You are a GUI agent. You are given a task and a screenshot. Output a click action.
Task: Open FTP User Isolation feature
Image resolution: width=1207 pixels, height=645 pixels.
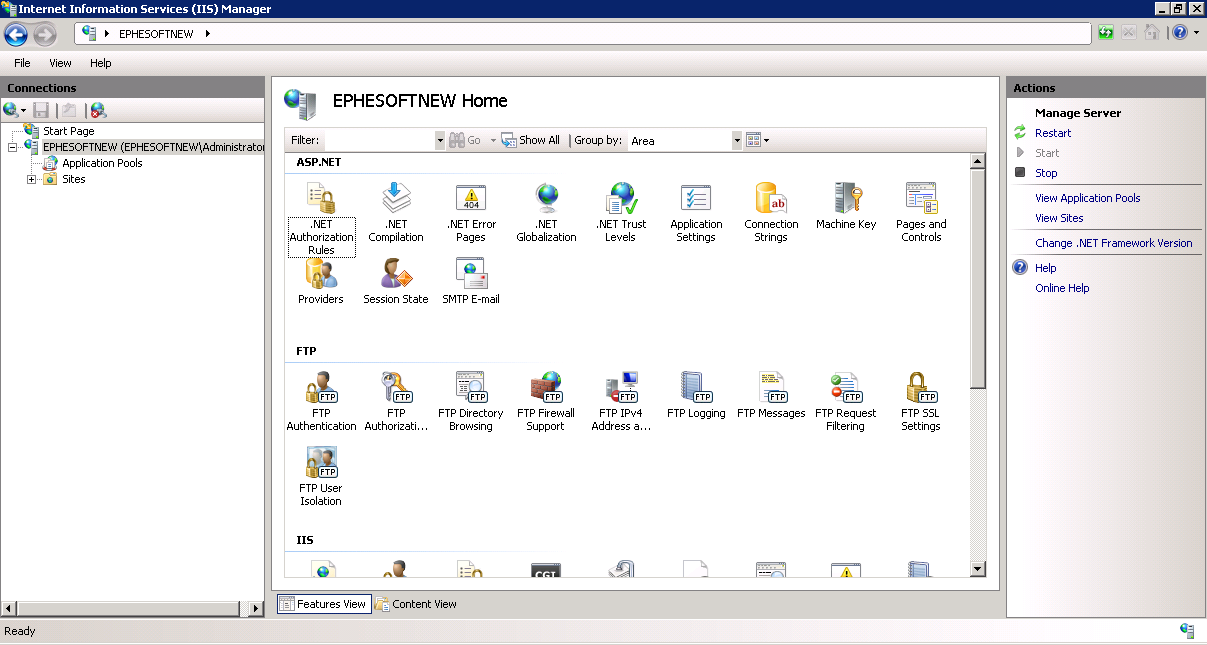point(321,476)
